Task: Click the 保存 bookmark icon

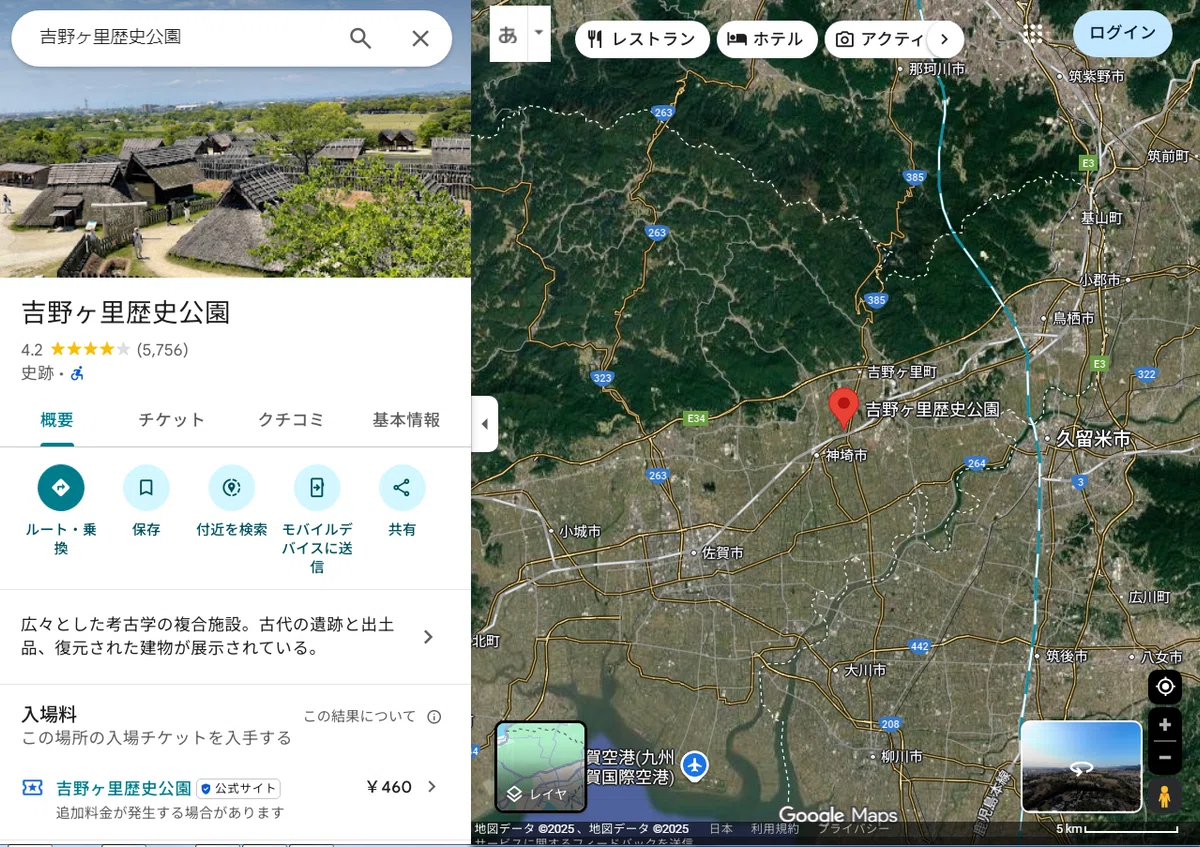Action: [146, 488]
